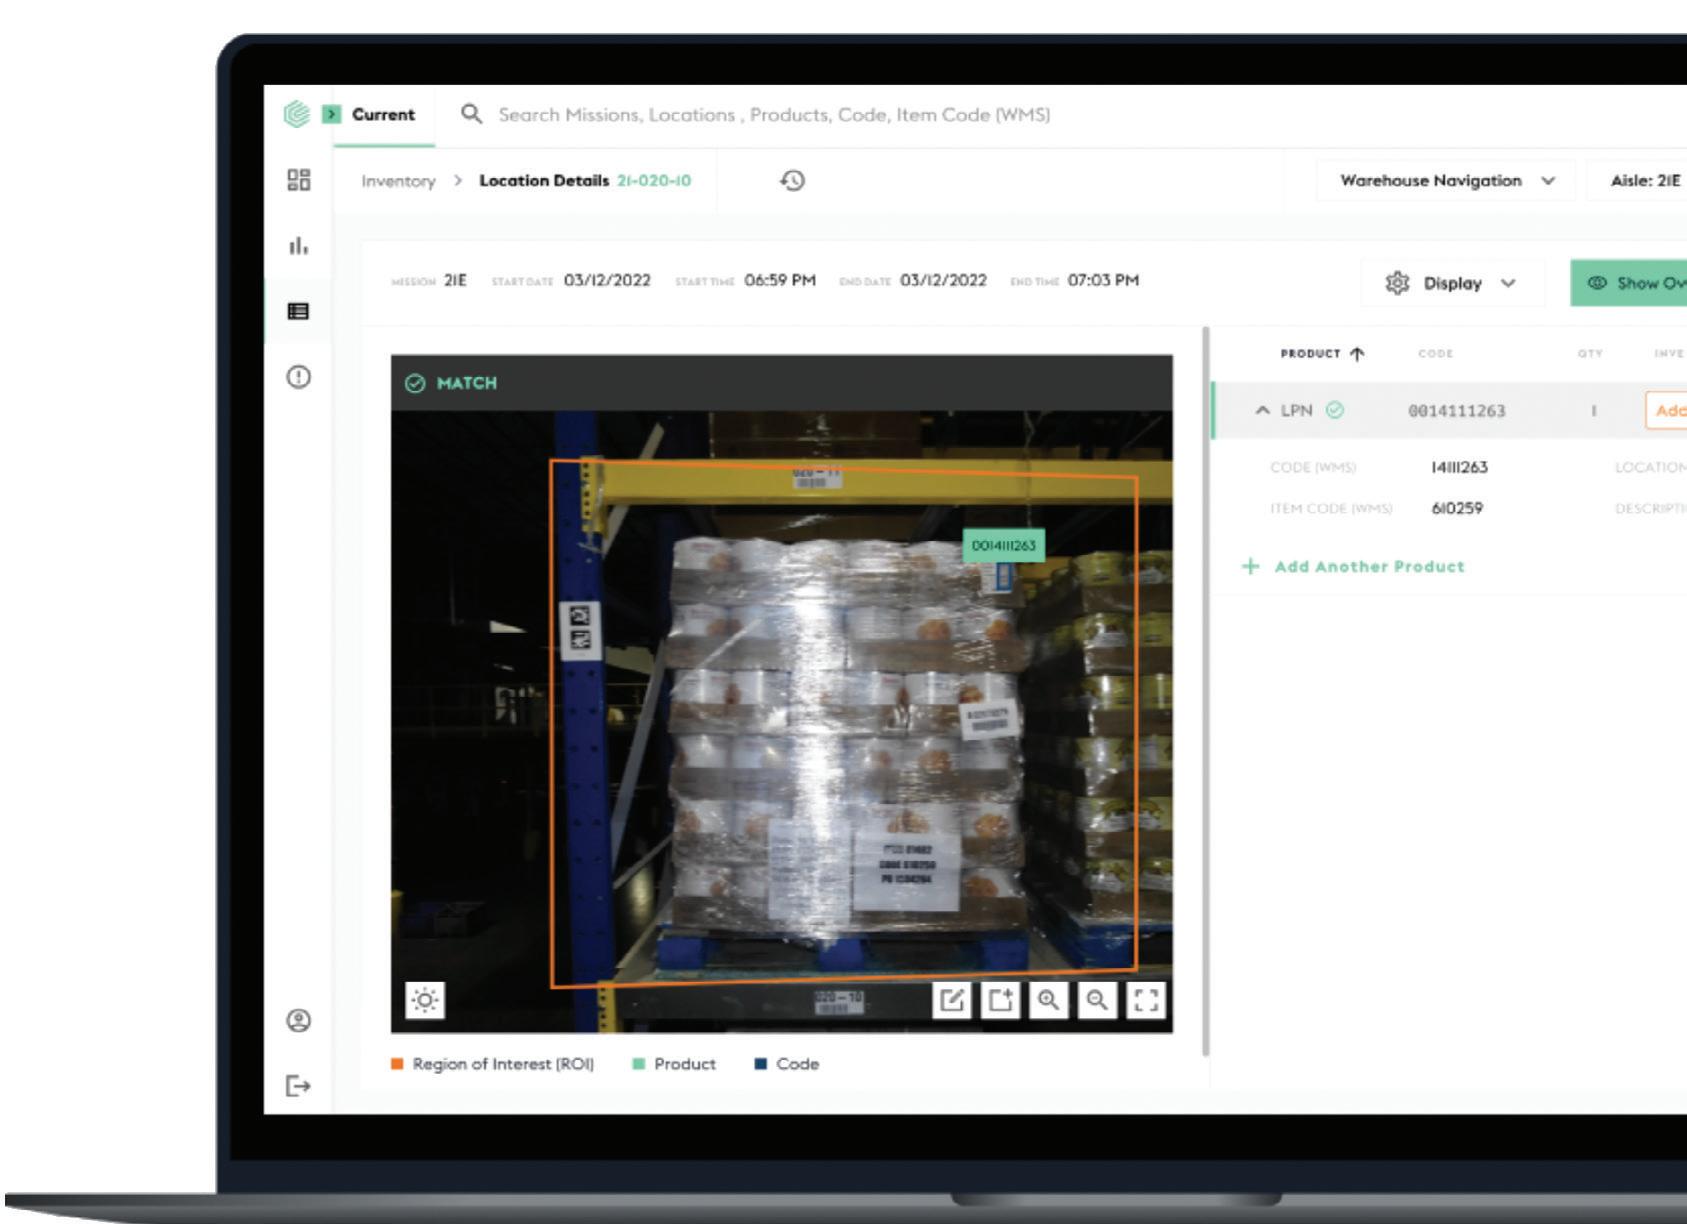Click the green 0014111263 tag on image
This screenshot has width=1687, height=1224.
click(x=1004, y=545)
